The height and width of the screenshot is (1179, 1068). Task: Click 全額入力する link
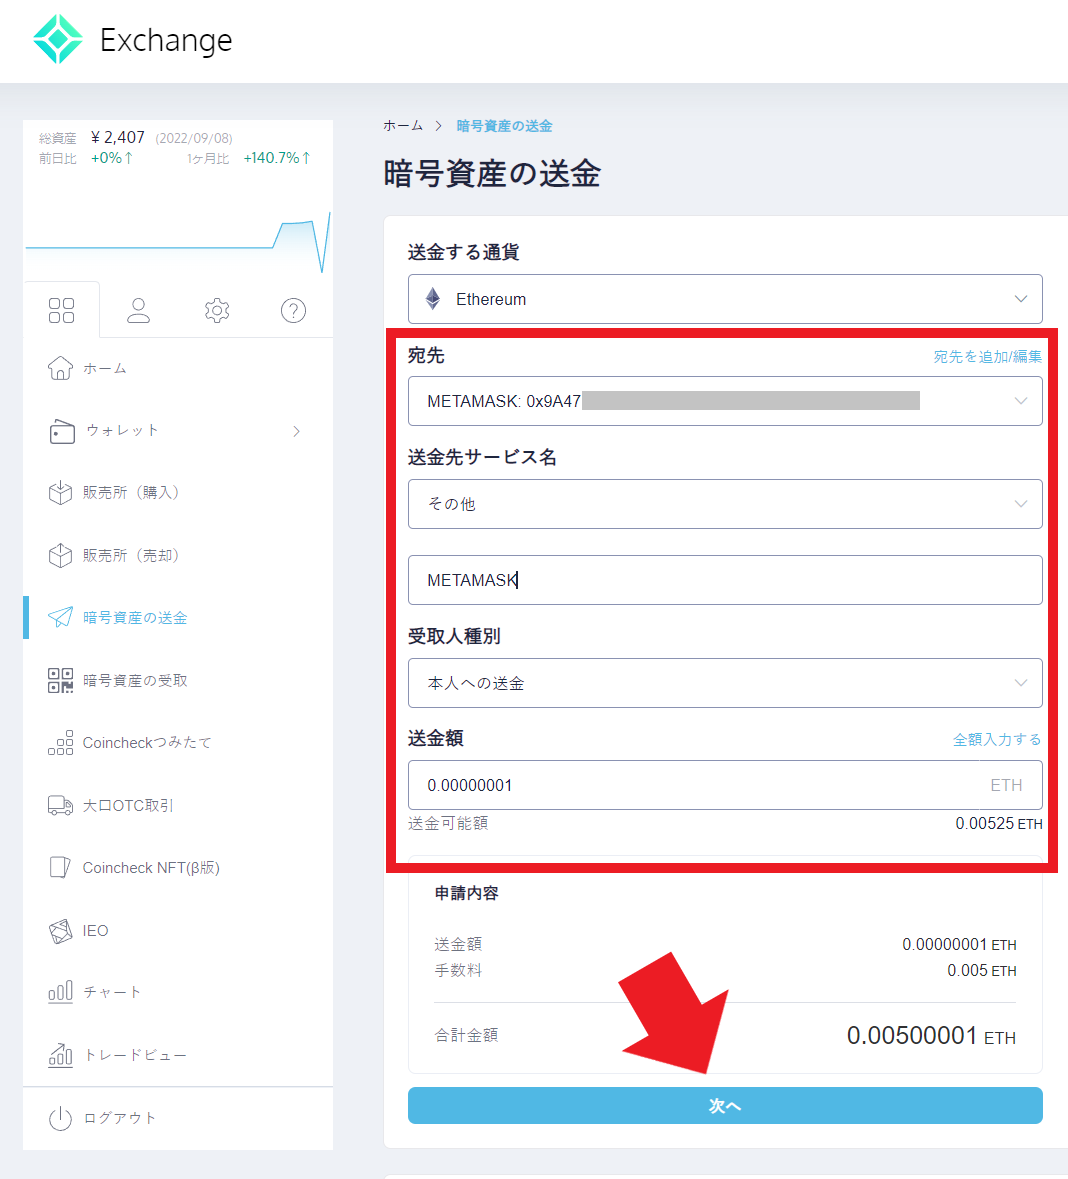tap(997, 740)
